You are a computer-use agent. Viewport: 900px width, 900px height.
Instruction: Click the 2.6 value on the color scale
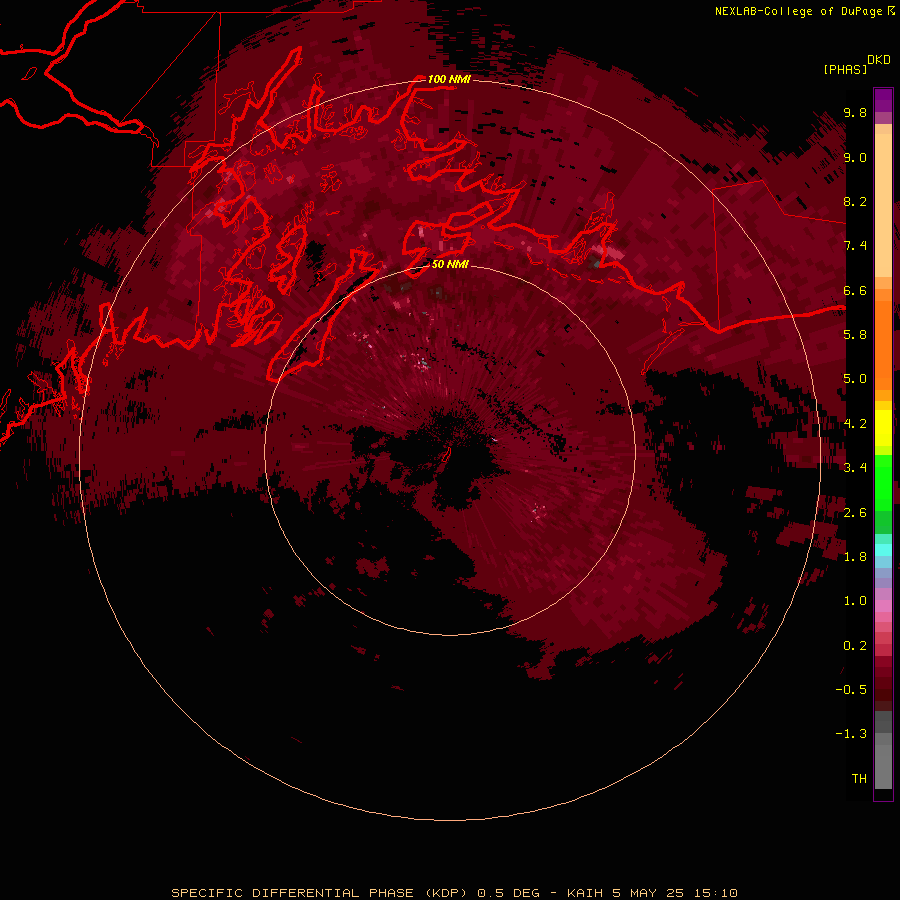(855, 512)
